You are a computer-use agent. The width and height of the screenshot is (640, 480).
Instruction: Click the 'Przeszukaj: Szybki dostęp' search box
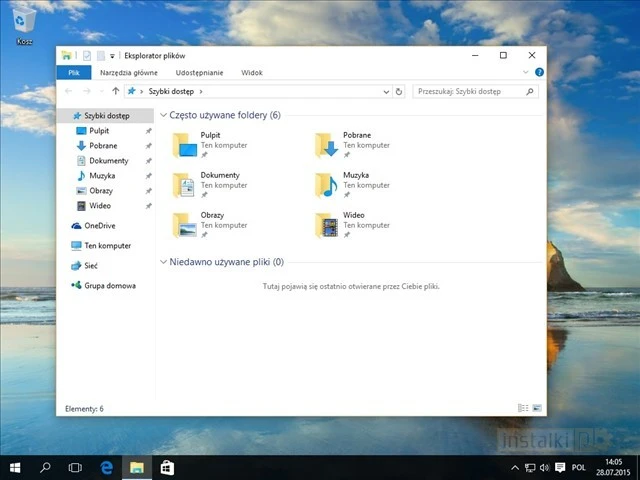click(x=470, y=91)
